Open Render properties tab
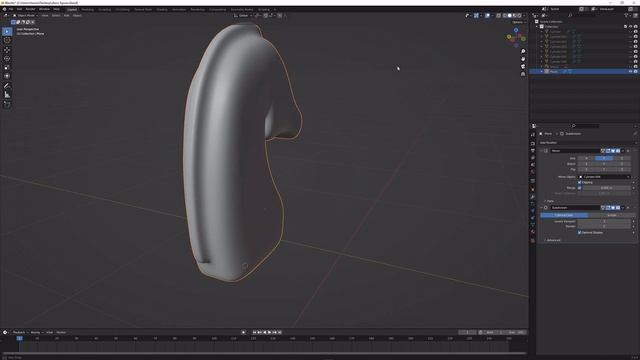The image size is (640, 360). (533, 143)
